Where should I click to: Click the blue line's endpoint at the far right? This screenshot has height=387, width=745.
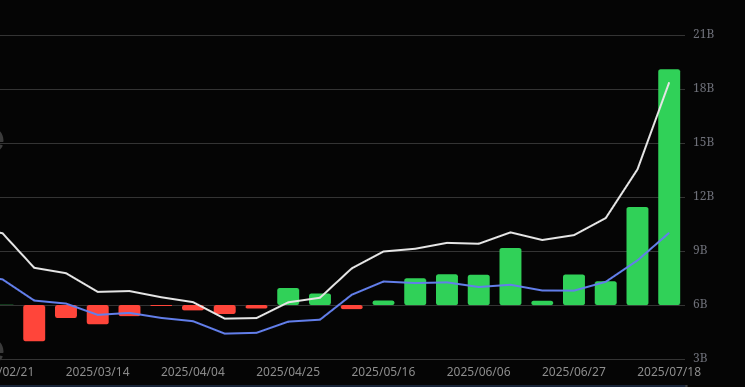click(x=669, y=233)
